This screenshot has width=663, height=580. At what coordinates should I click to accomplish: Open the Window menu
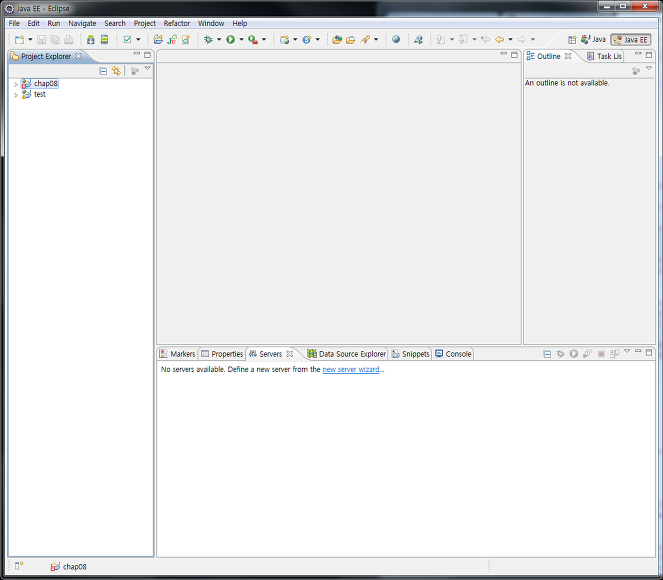[211, 23]
